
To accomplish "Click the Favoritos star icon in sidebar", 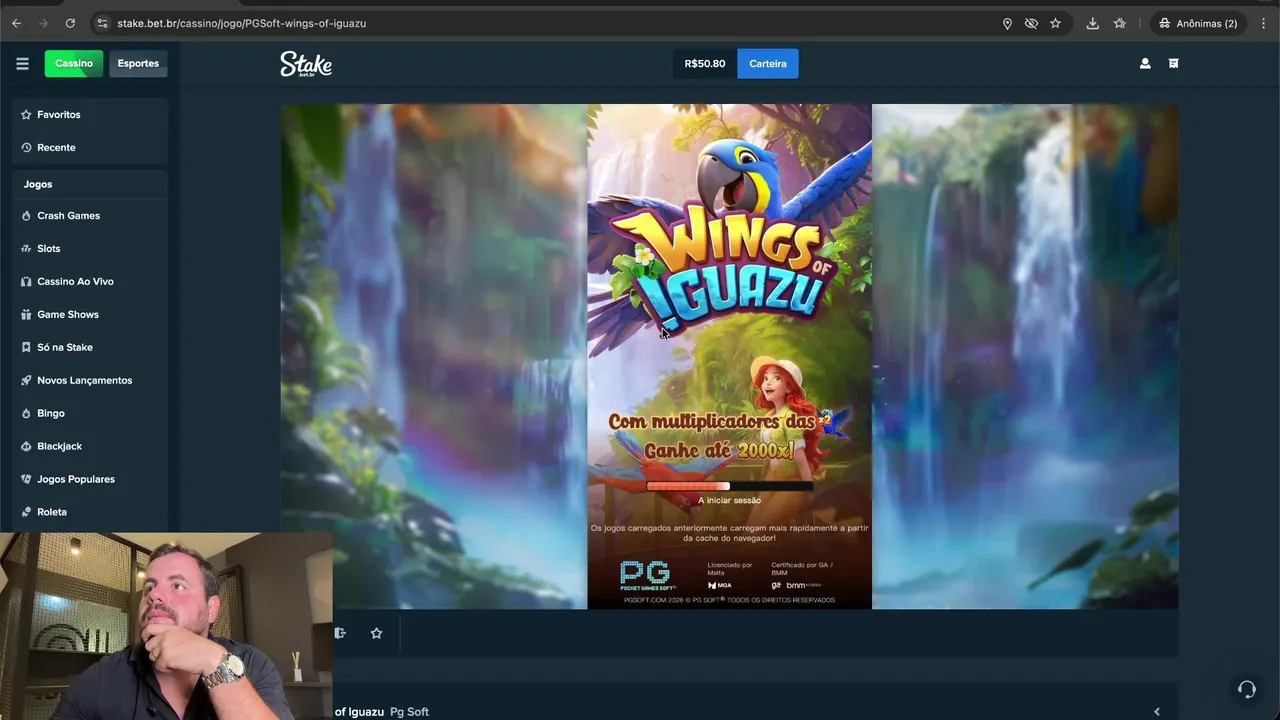I will pyautogui.click(x=27, y=115).
